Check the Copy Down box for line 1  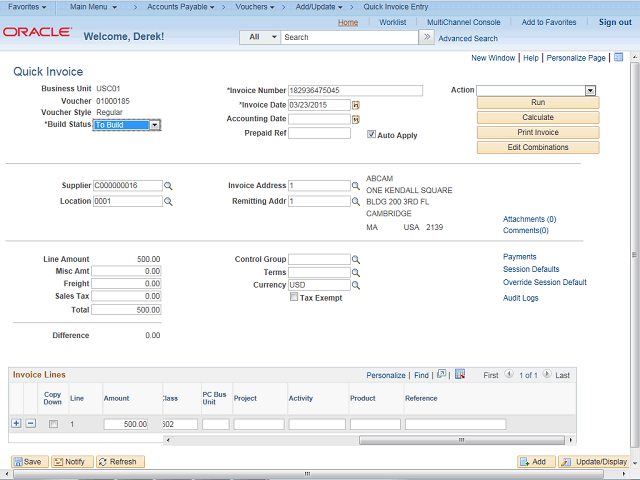(53, 424)
